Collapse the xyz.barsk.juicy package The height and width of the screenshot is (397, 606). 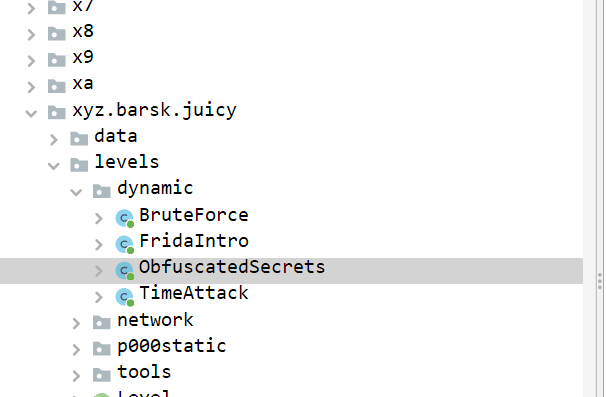(x=31, y=114)
